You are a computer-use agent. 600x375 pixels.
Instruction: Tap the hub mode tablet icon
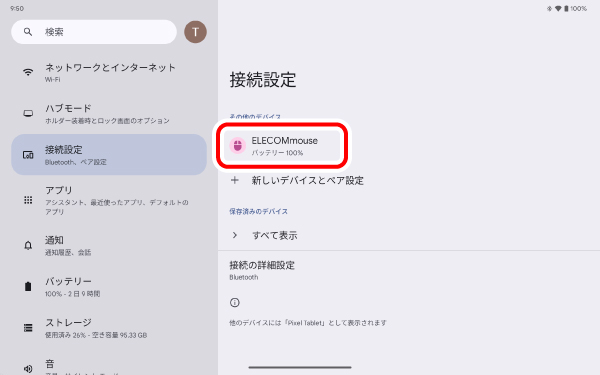[28, 113]
